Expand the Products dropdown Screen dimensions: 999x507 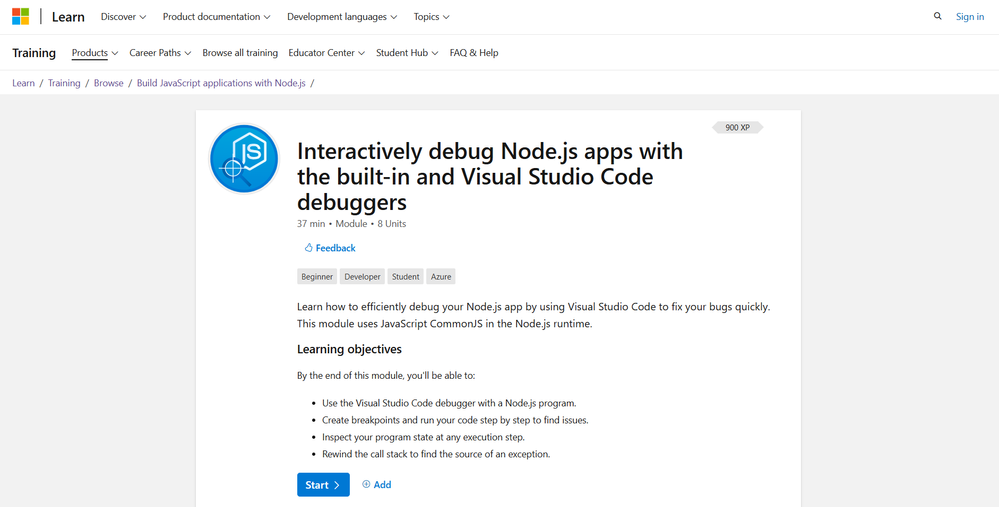(x=95, y=53)
